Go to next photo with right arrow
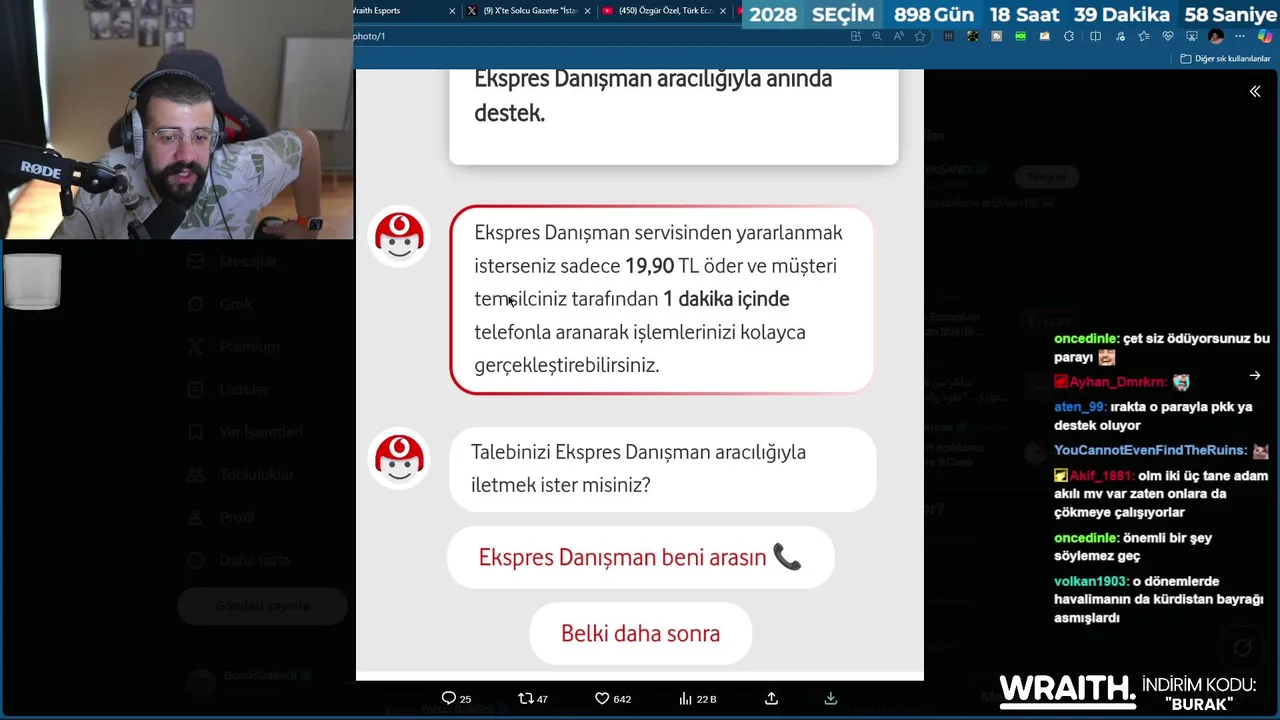Image resolution: width=1280 pixels, height=720 pixels. click(1255, 376)
